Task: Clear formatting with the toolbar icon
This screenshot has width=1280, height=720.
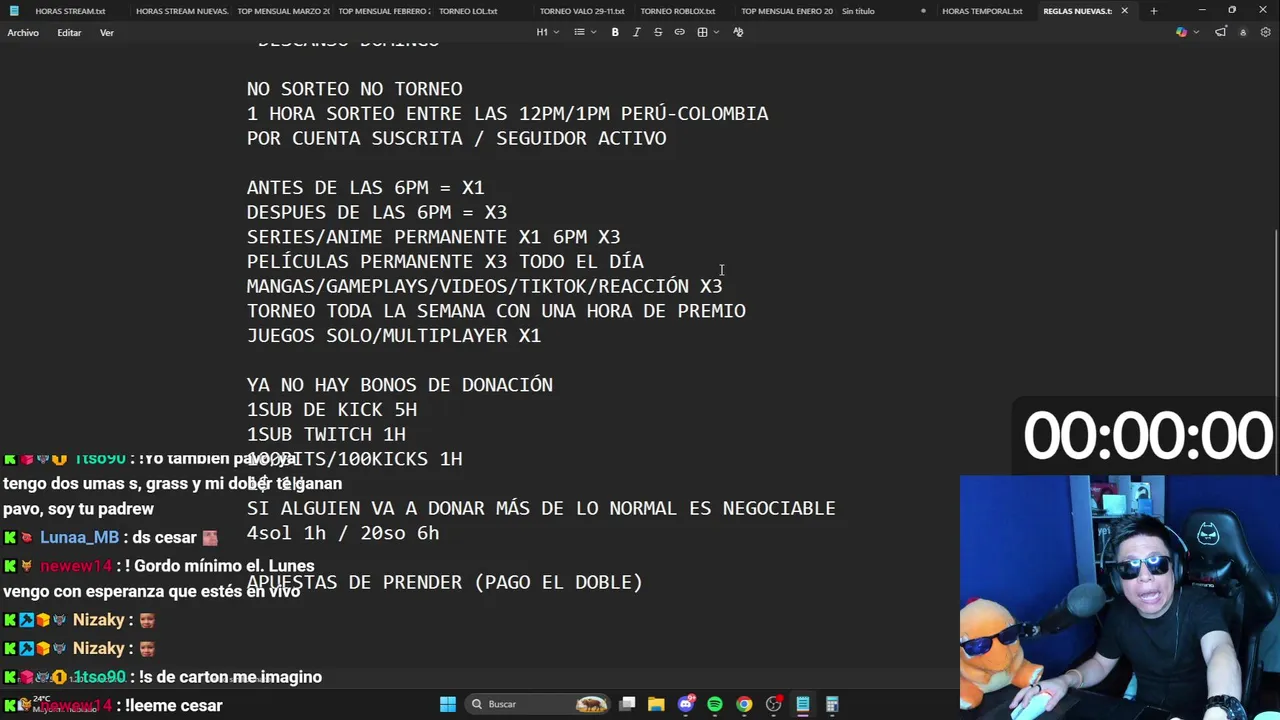Action: coord(738,32)
